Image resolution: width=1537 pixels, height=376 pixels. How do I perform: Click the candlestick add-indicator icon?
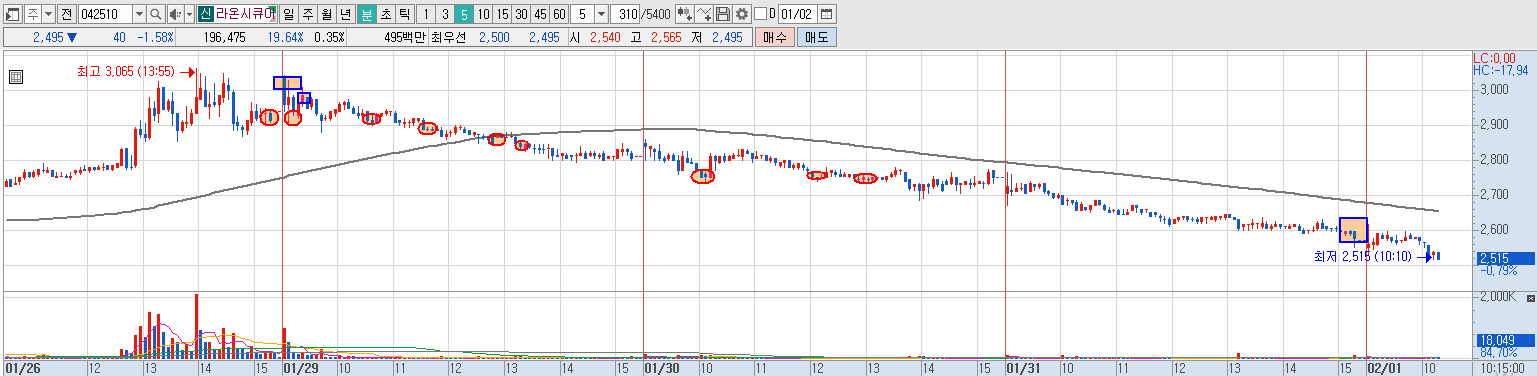684,15
